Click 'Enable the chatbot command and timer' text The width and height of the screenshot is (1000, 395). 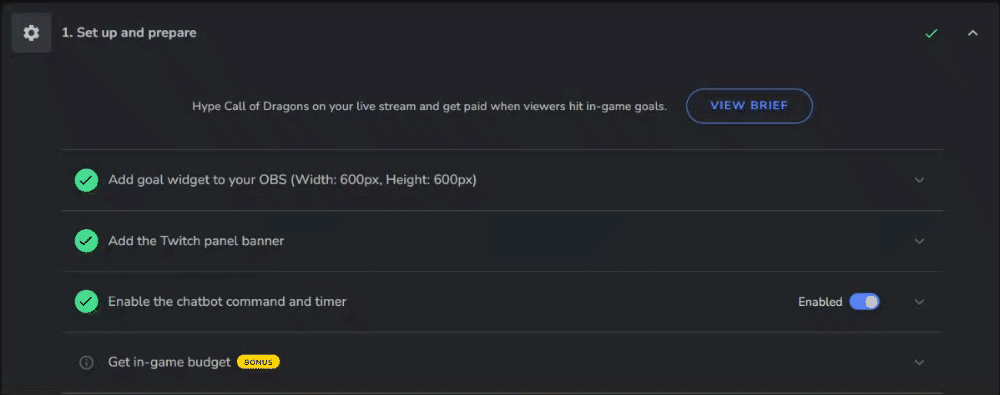point(227,301)
